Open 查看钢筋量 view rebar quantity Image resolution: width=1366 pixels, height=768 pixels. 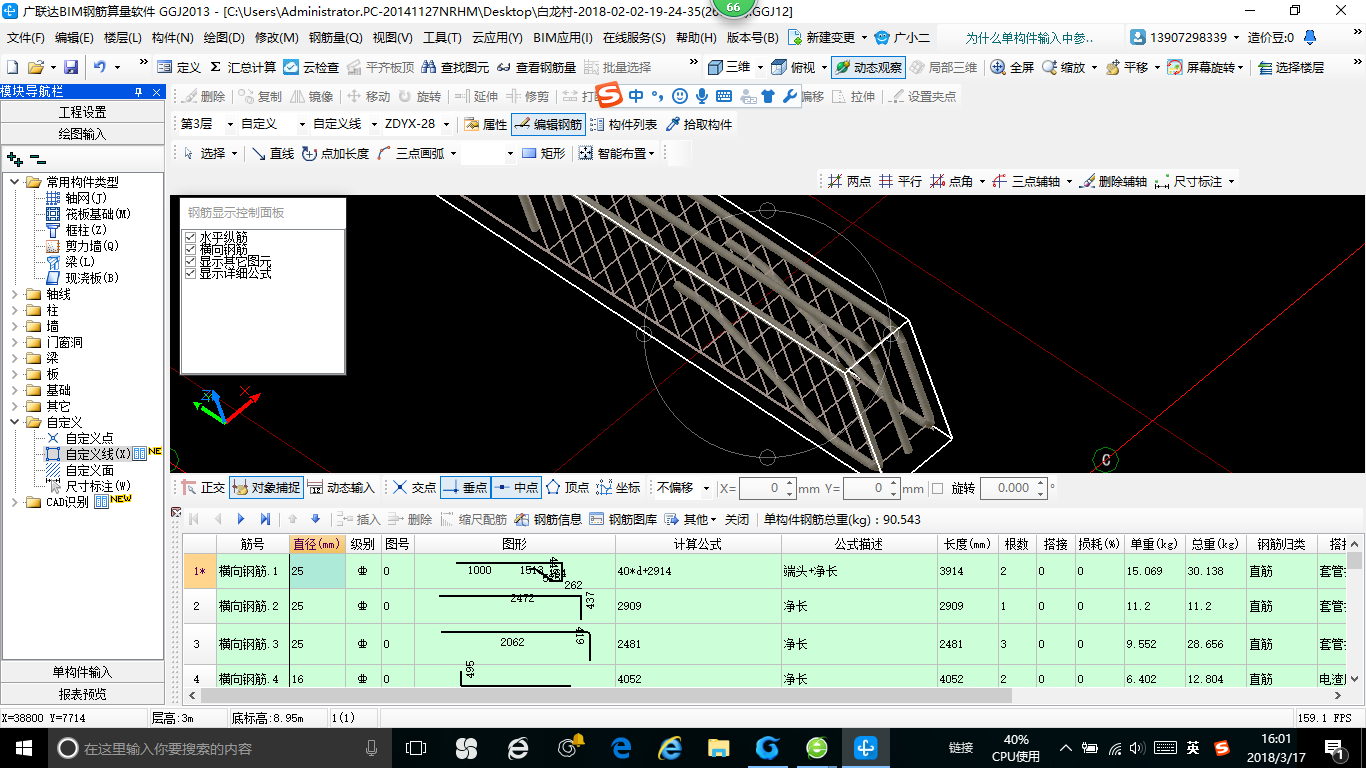[537, 67]
